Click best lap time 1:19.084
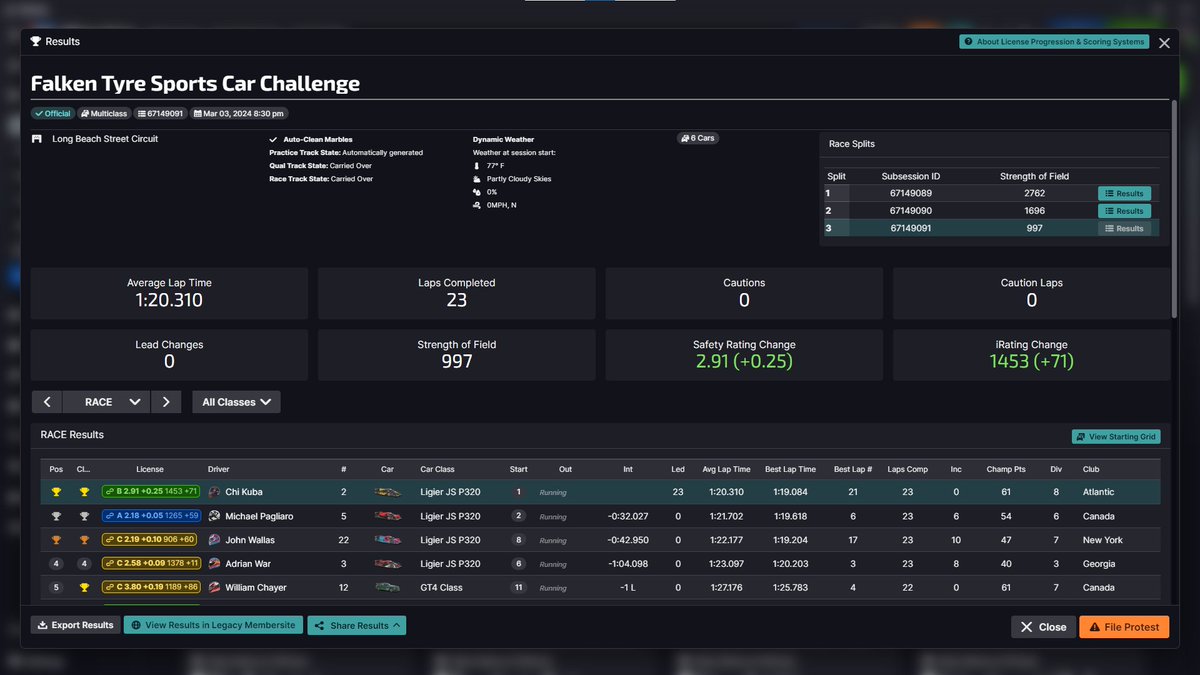Screen dimensions: 1200x675 tap(790, 492)
